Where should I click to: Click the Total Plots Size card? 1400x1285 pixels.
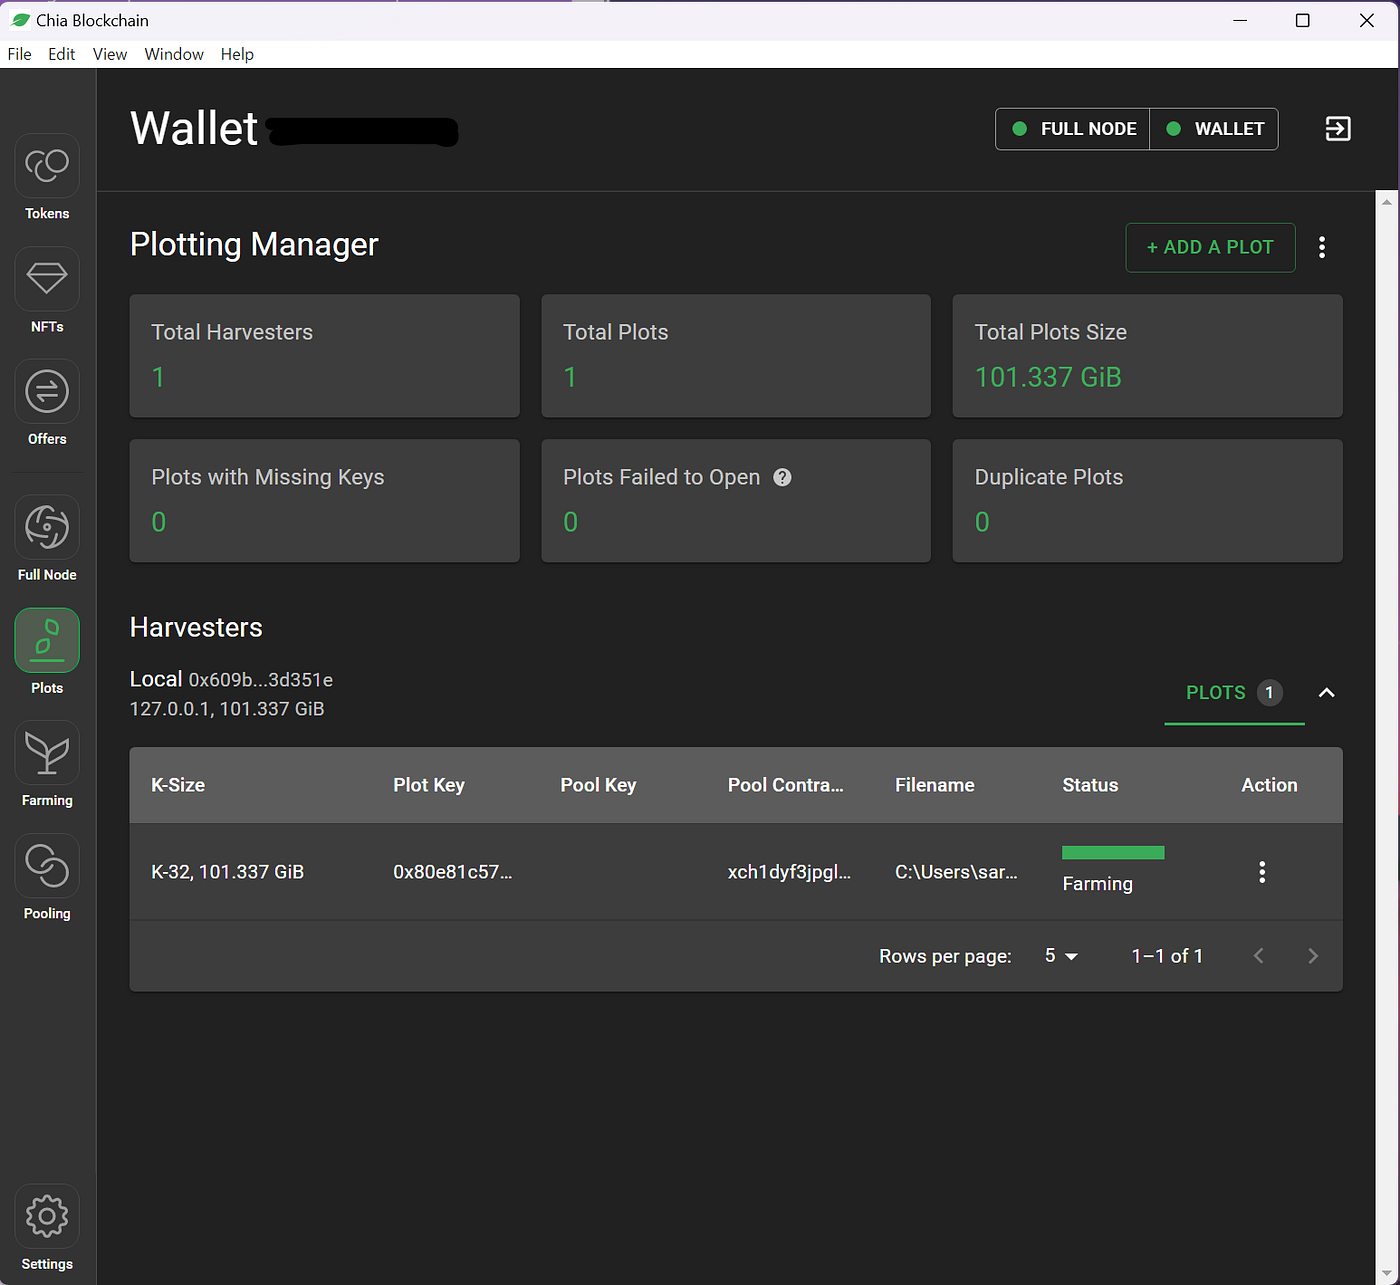[x=1148, y=356]
